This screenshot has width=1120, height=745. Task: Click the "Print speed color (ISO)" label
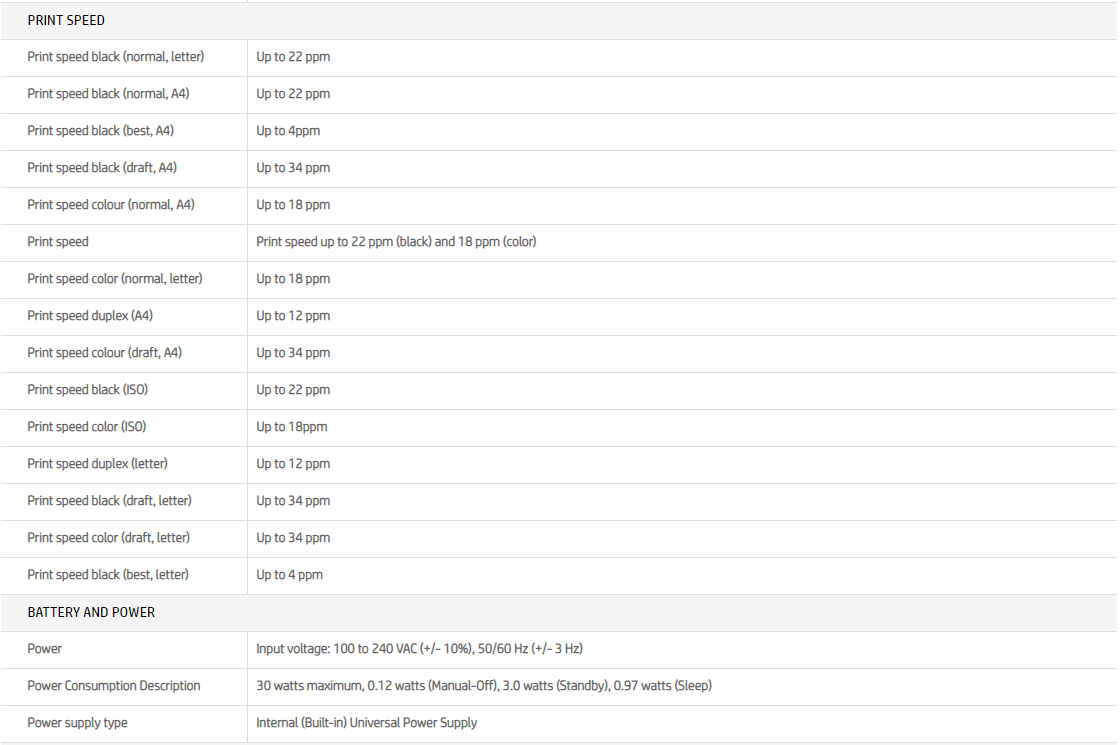pyautogui.click(x=87, y=427)
